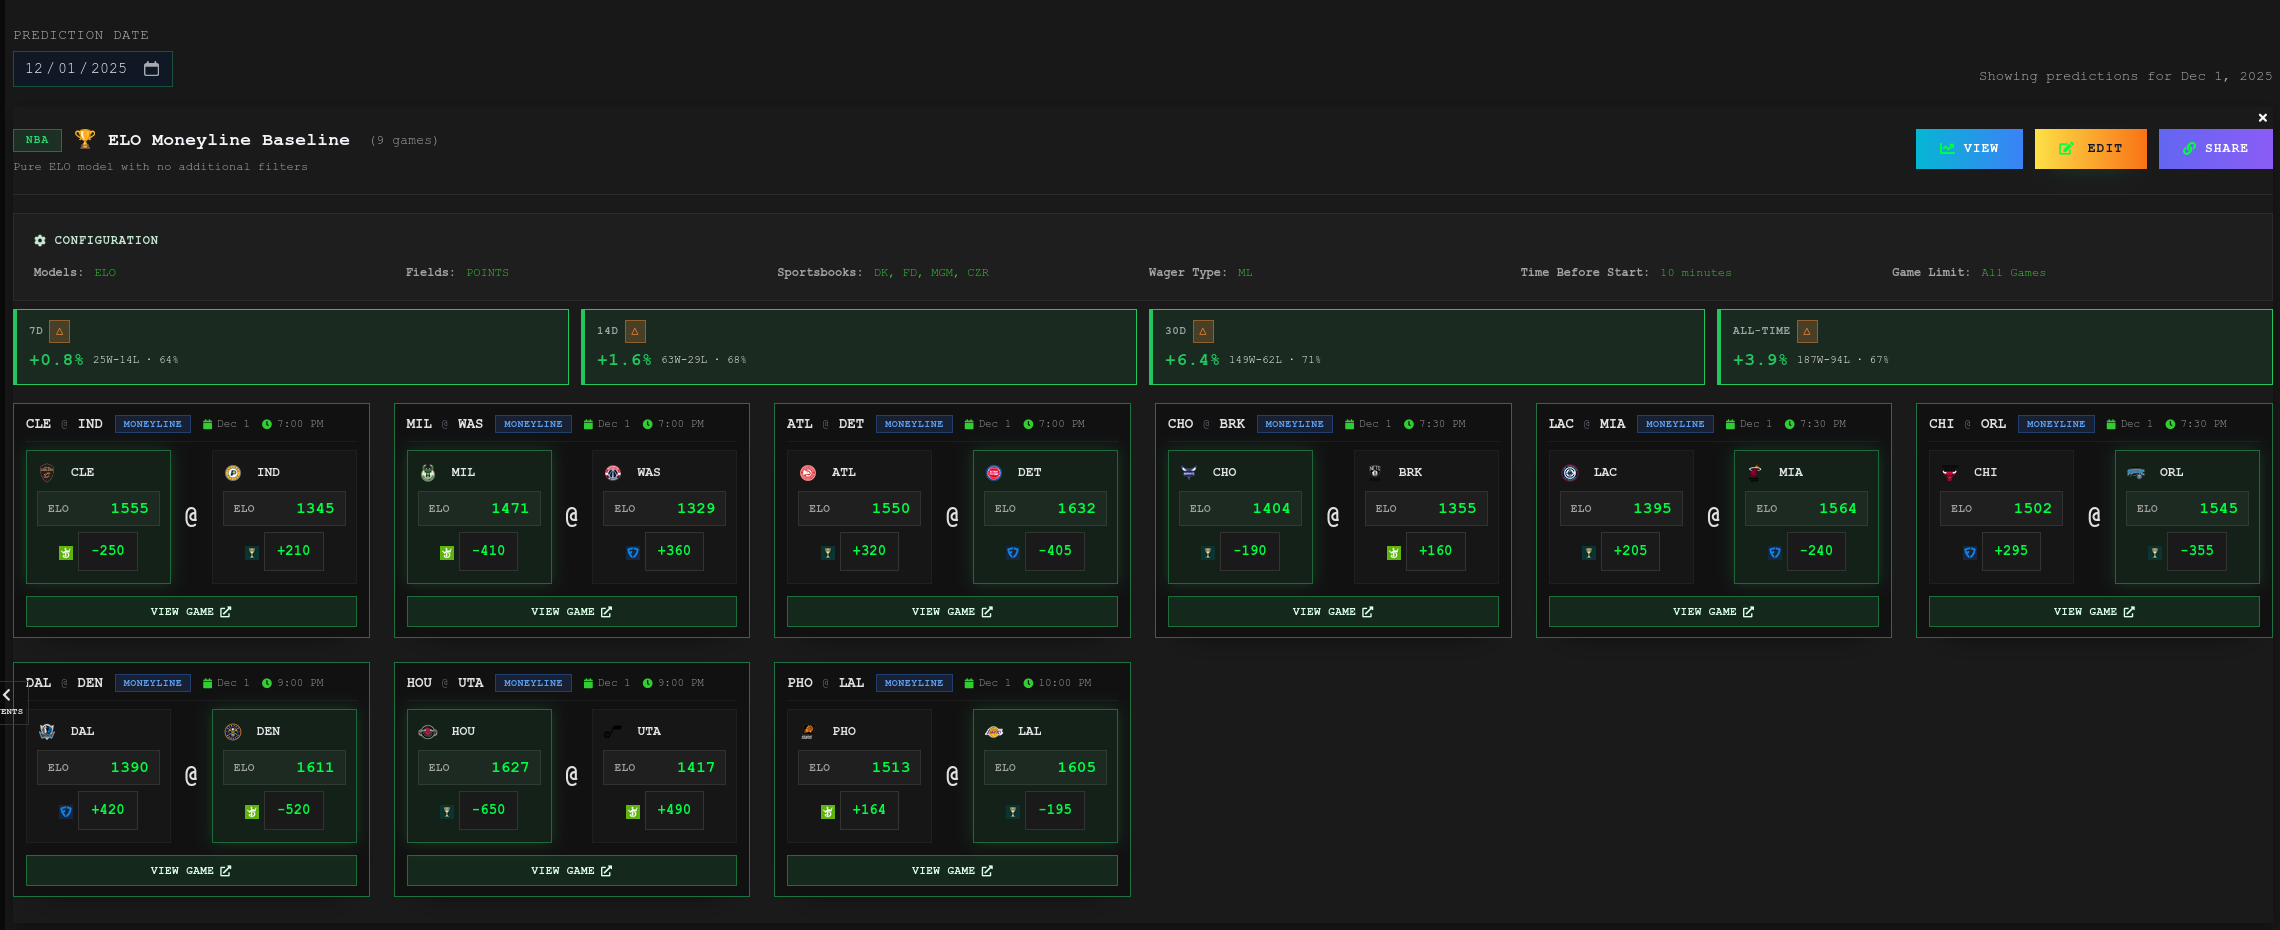Click the Denver Nuggets team logo

click(x=233, y=732)
